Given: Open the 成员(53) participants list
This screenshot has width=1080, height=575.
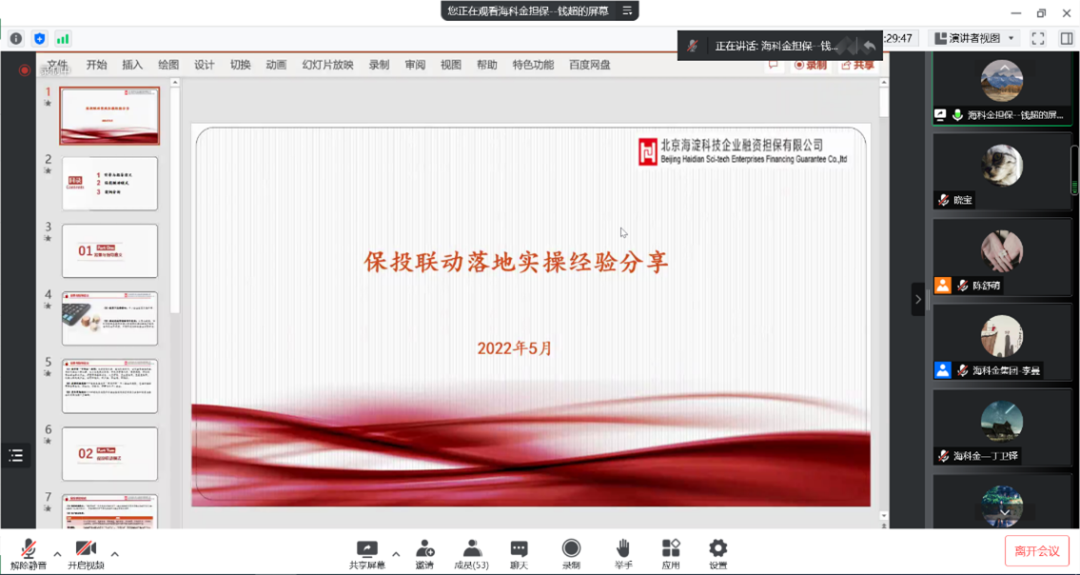Looking at the screenshot, I should pyautogui.click(x=471, y=549).
